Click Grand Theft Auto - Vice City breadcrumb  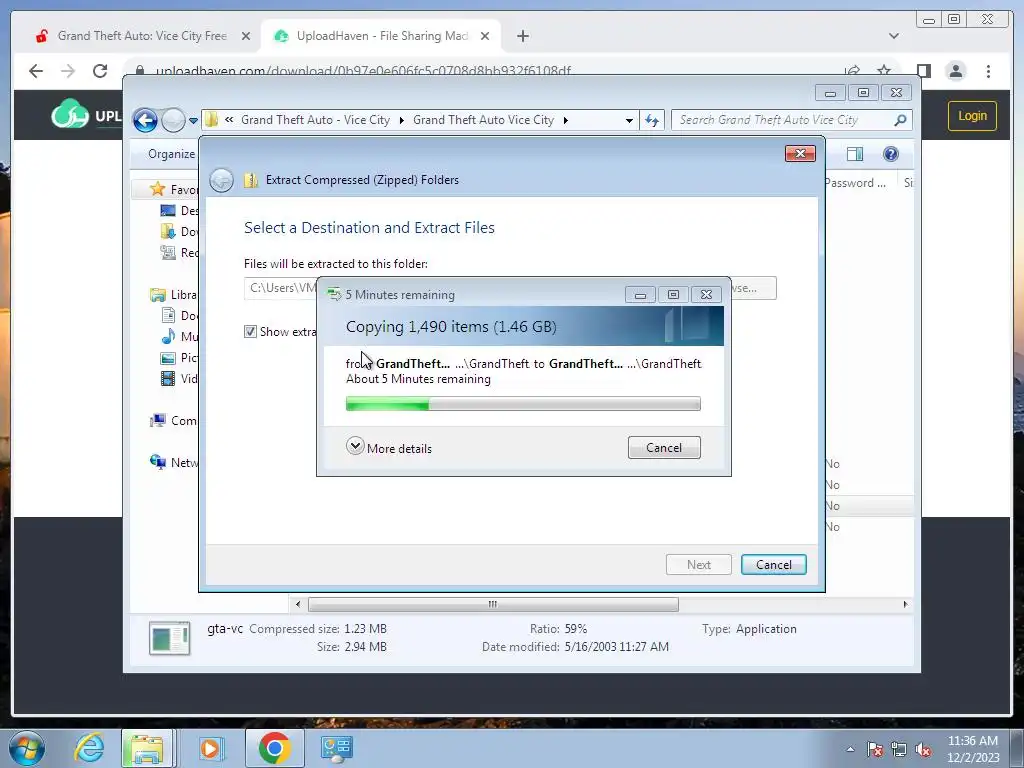click(x=315, y=120)
